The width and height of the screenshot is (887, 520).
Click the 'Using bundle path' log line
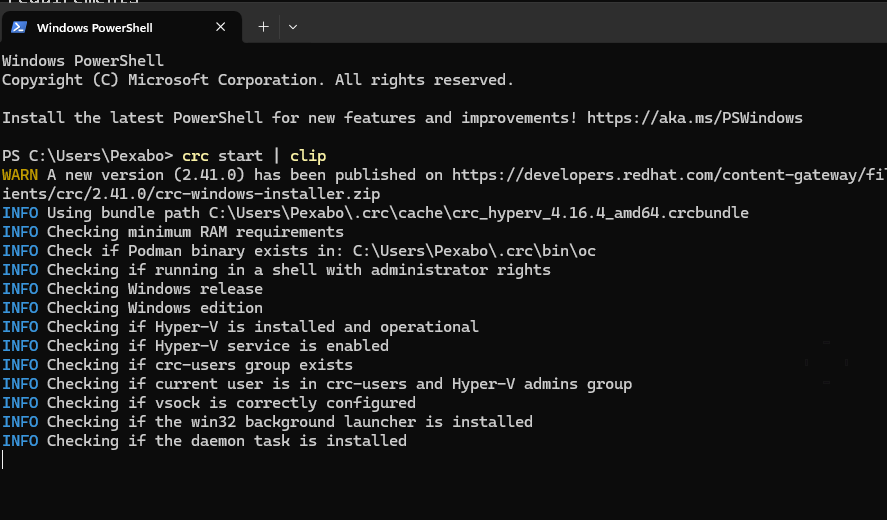click(x=376, y=213)
